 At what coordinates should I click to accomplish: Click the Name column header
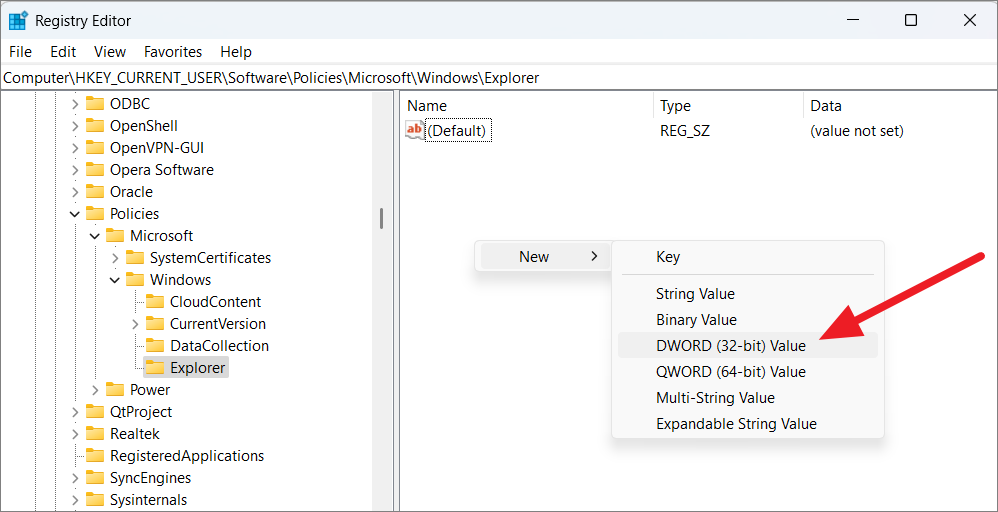click(427, 106)
